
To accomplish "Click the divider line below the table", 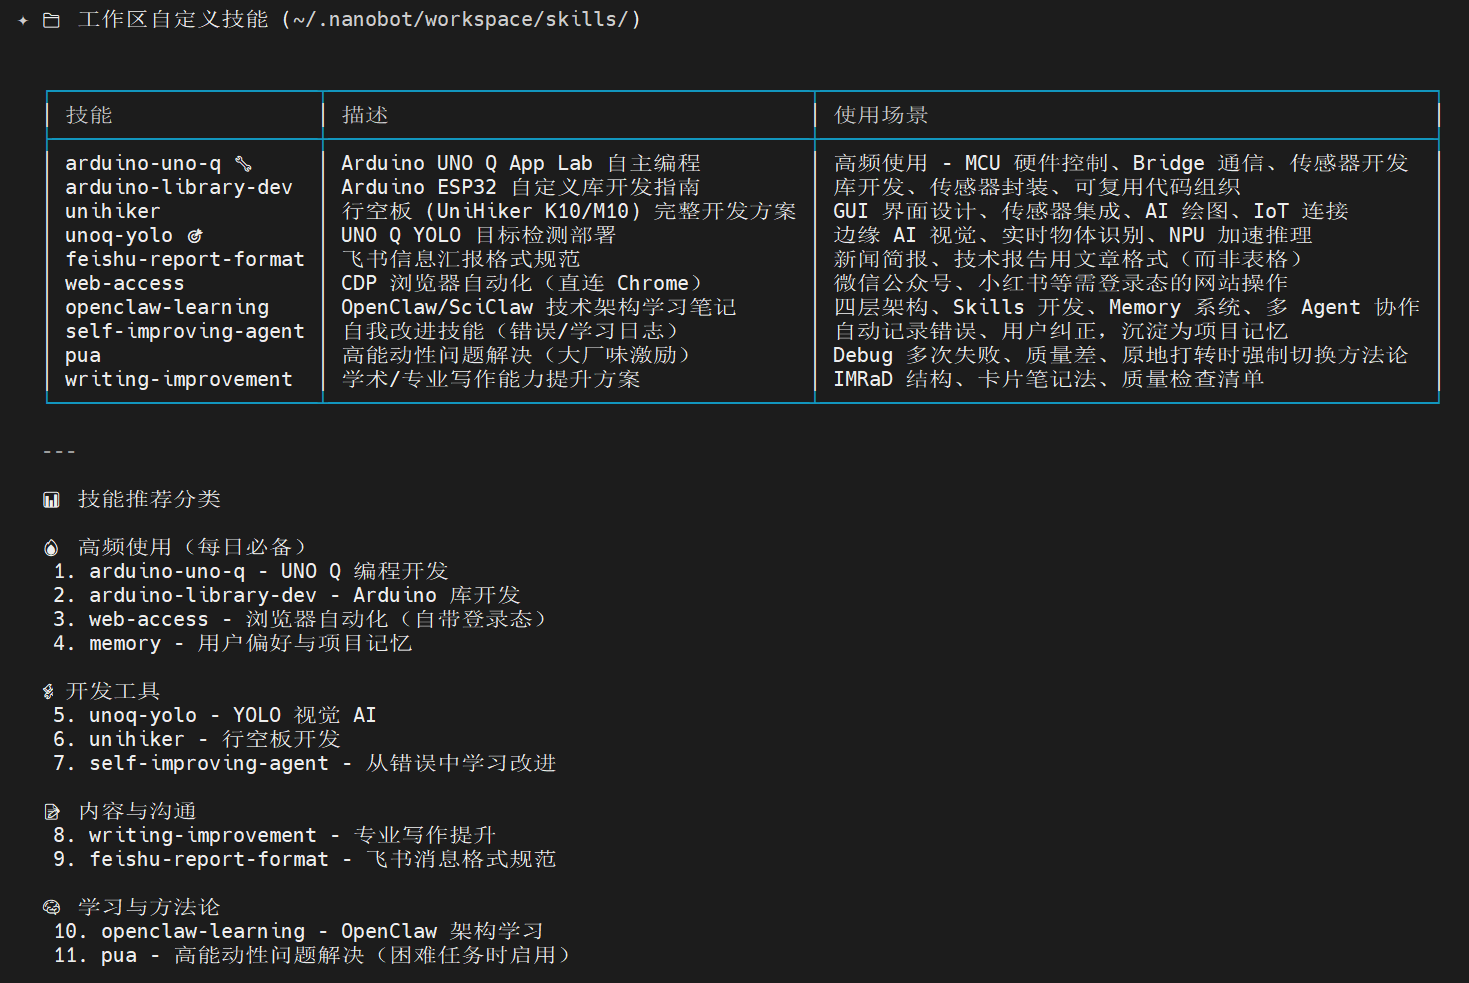I will pyautogui.click(x=59, y=450).
